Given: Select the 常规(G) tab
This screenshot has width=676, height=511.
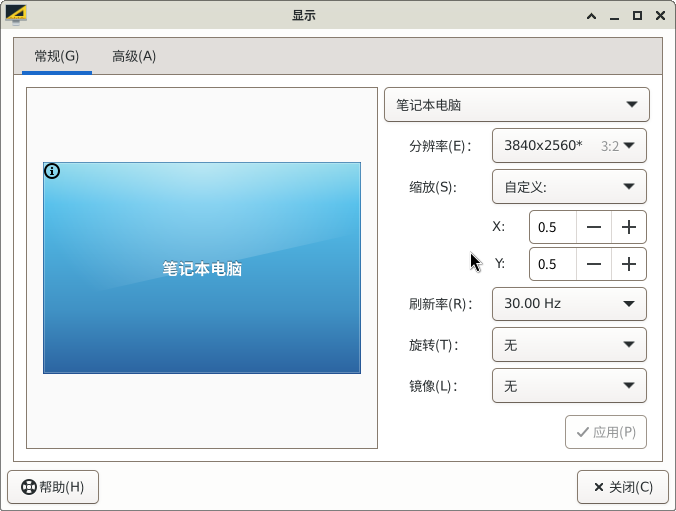Looking at the screenshot, I should point(57,56).
